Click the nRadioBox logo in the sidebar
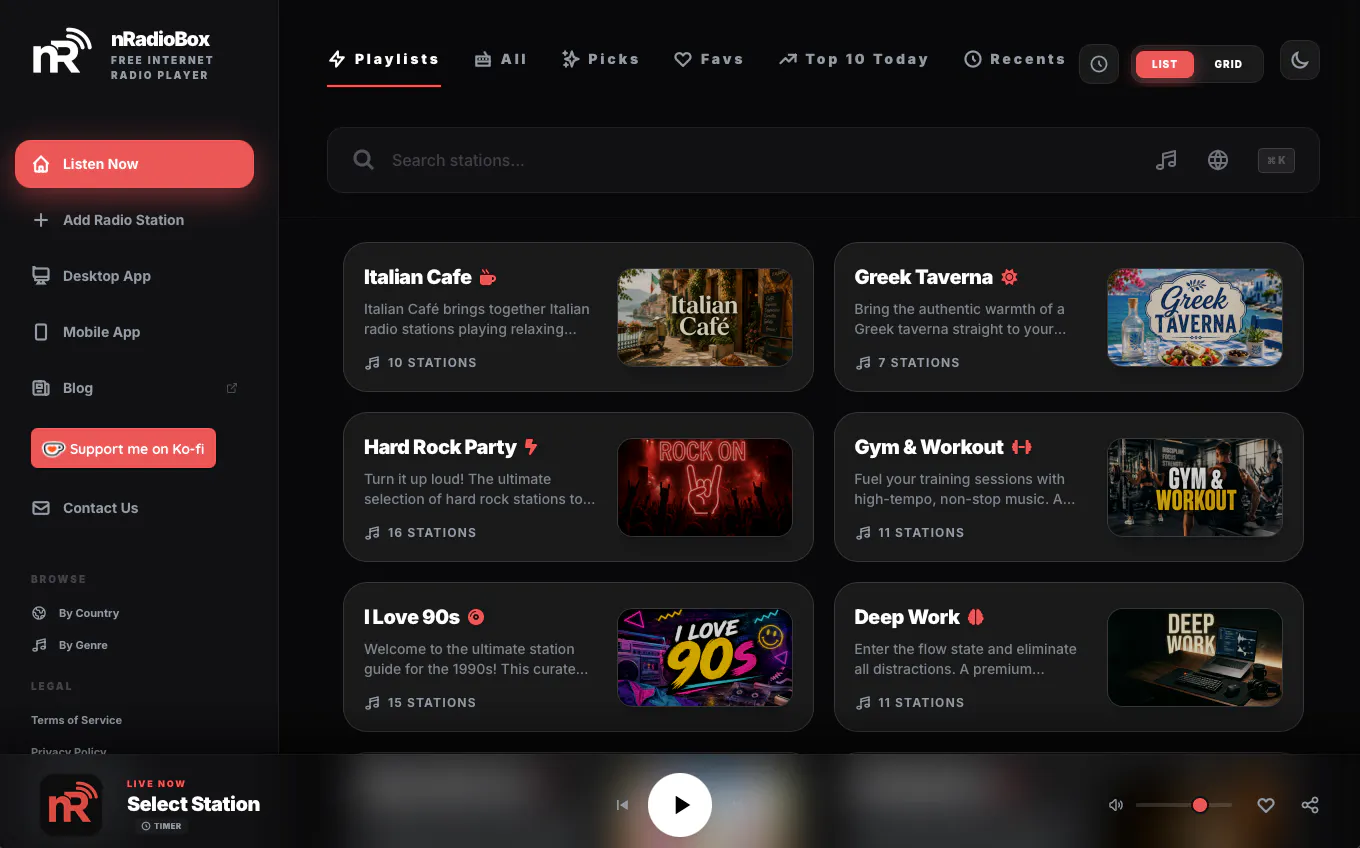 pyautogui.click(x=62, y=52)
